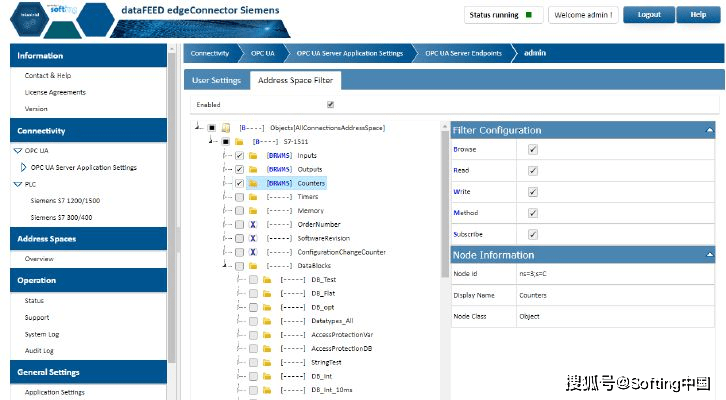Open OPC UA Server Application Settings breadcrumb

(350, 53)
